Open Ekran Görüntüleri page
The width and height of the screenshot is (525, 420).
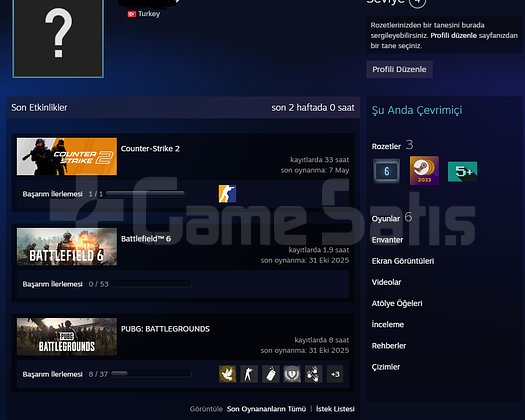pyautogui.click(x=403, y=261)
